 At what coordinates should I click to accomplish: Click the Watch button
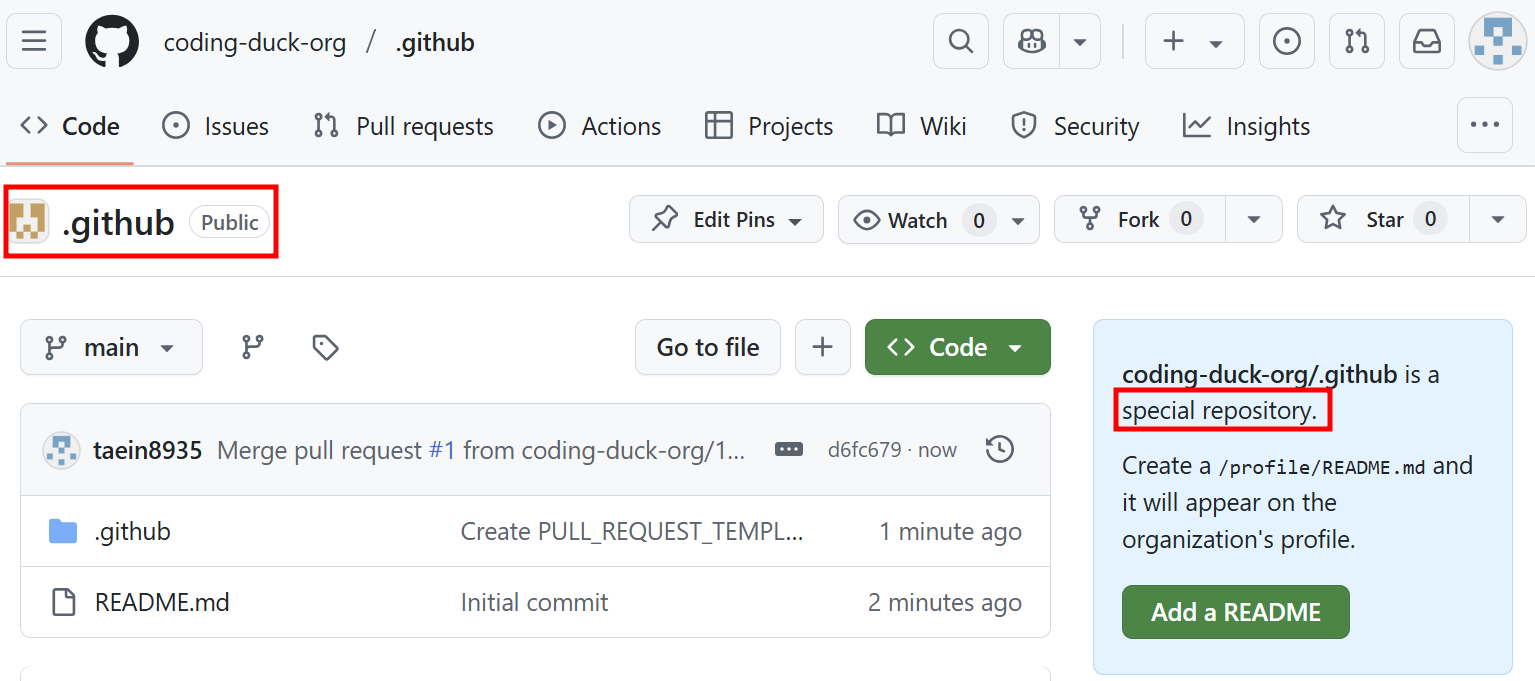pyautogui.click(x=919, y=219)
